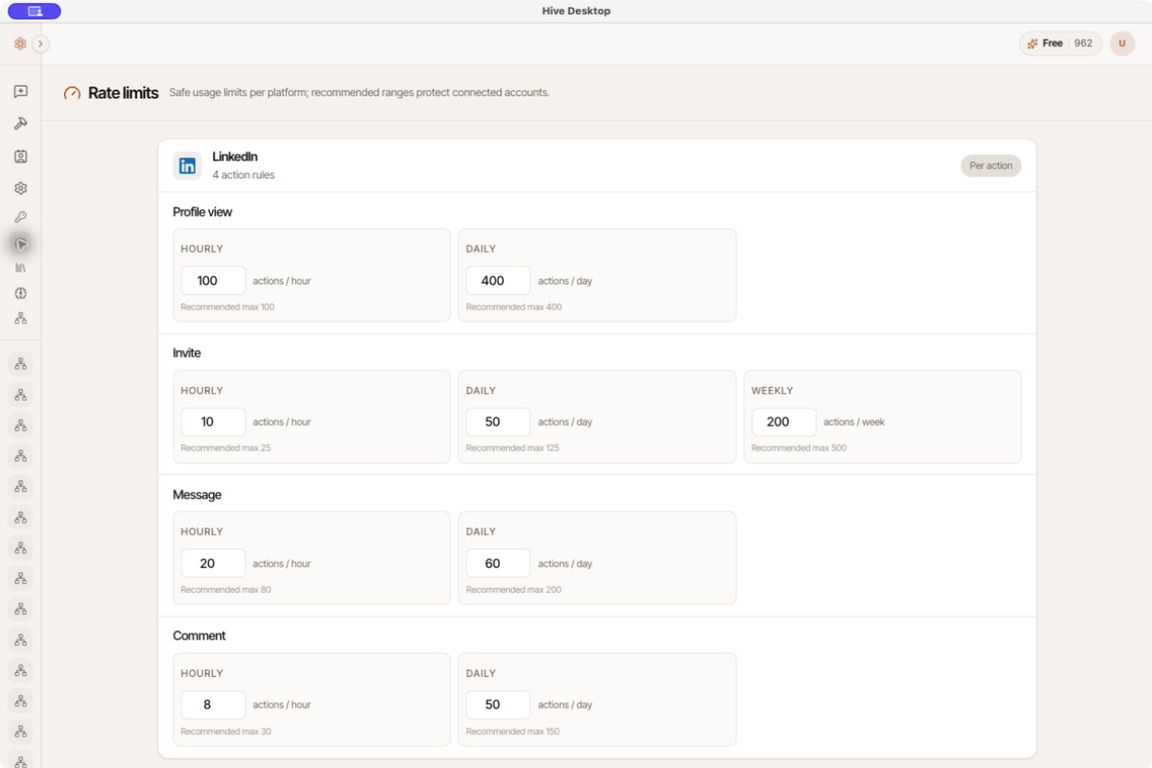
Task: Edit Profile view hourly limit field 100
Action: point(213,280)
